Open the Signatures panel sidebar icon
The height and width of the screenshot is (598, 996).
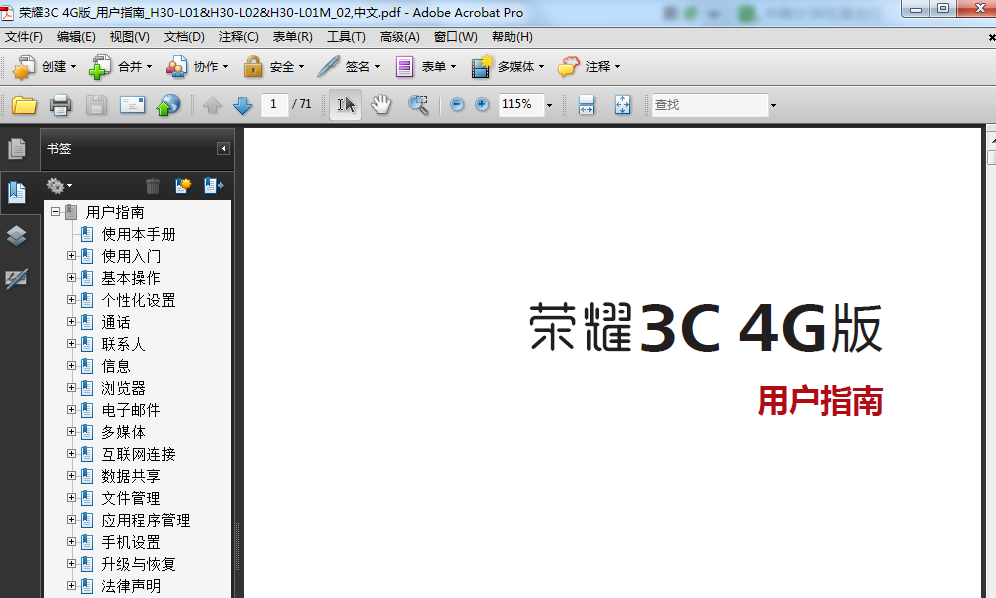click(x=17, y=278)
